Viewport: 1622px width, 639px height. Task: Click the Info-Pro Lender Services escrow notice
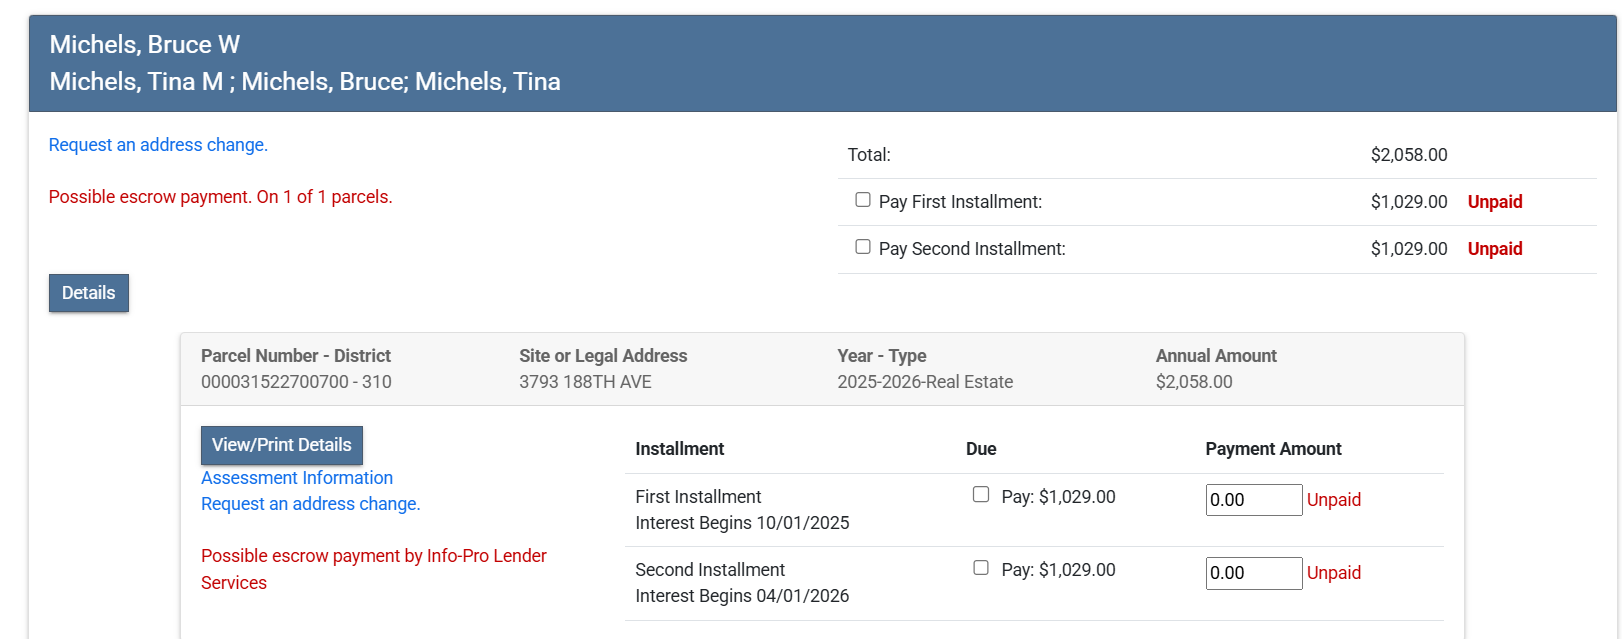373,568
